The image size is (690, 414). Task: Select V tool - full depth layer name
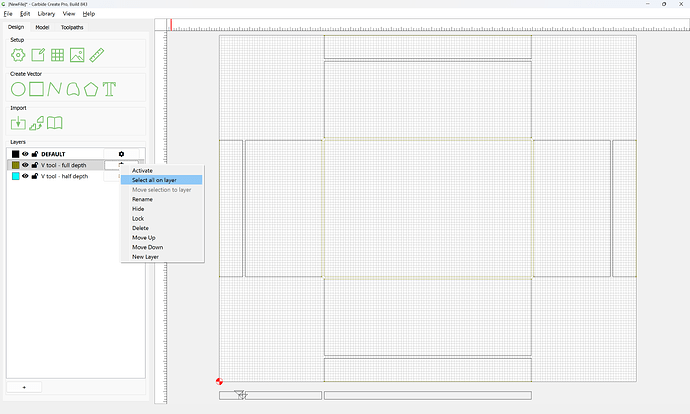coord(64,165)
